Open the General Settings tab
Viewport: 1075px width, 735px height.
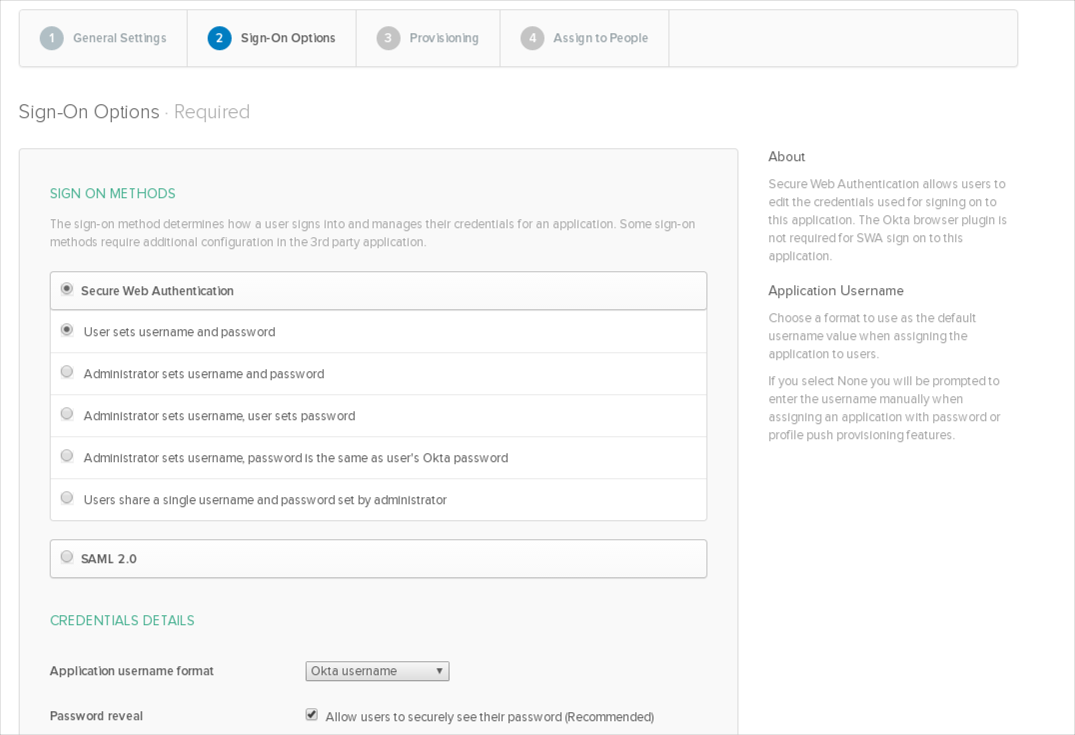[x=119, y=38]
